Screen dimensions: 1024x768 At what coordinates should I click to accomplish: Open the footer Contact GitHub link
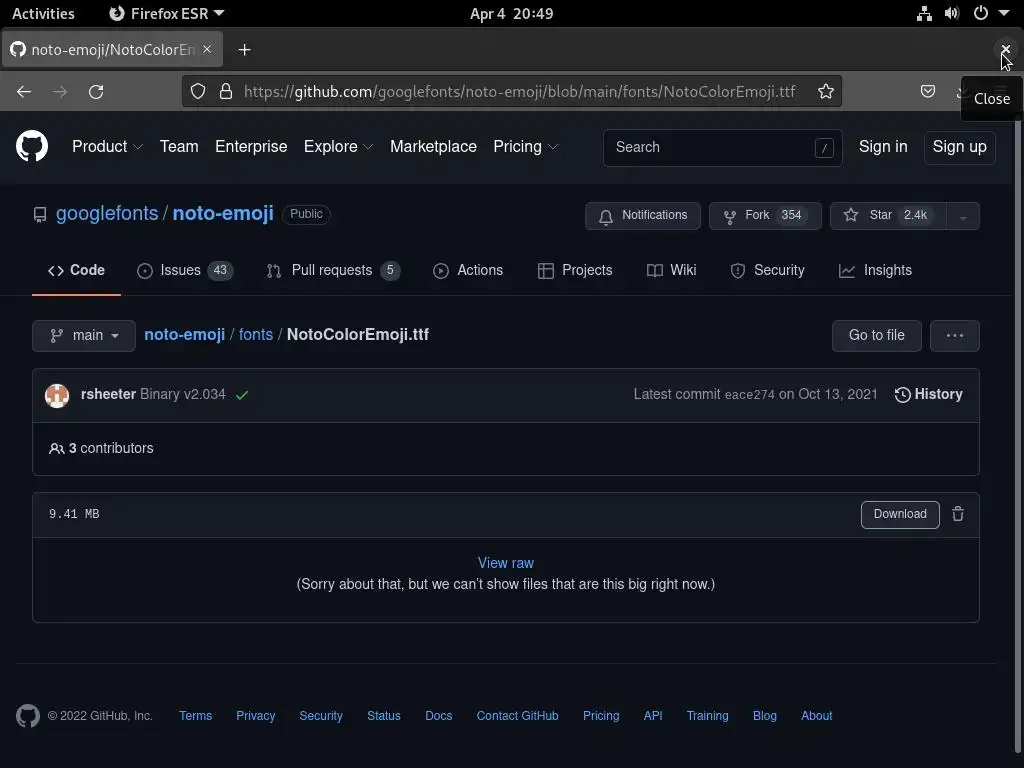517,716
